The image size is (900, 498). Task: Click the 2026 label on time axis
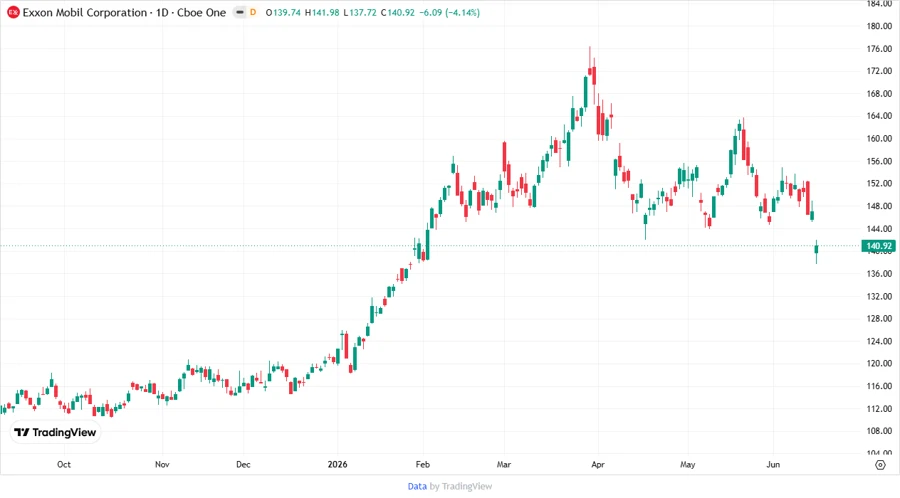point(338,464)
